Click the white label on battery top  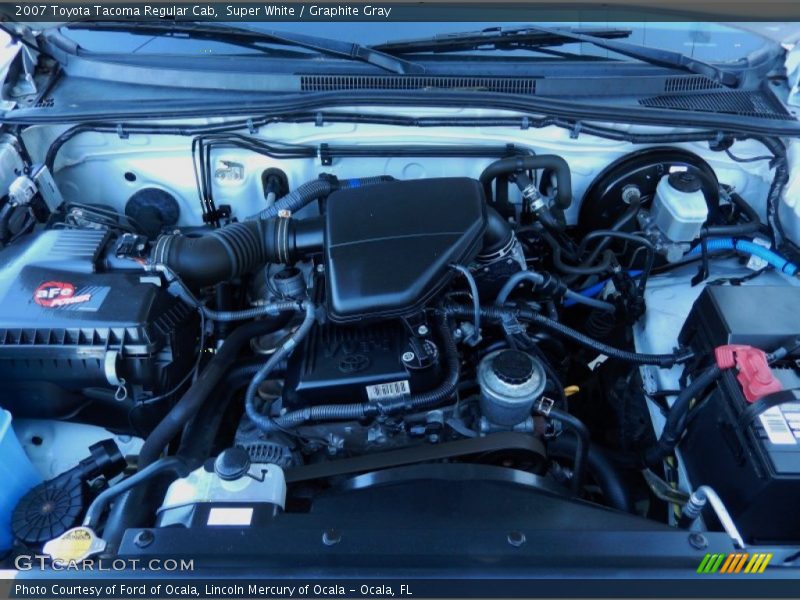pyautogui.click(x=780, y=423)
